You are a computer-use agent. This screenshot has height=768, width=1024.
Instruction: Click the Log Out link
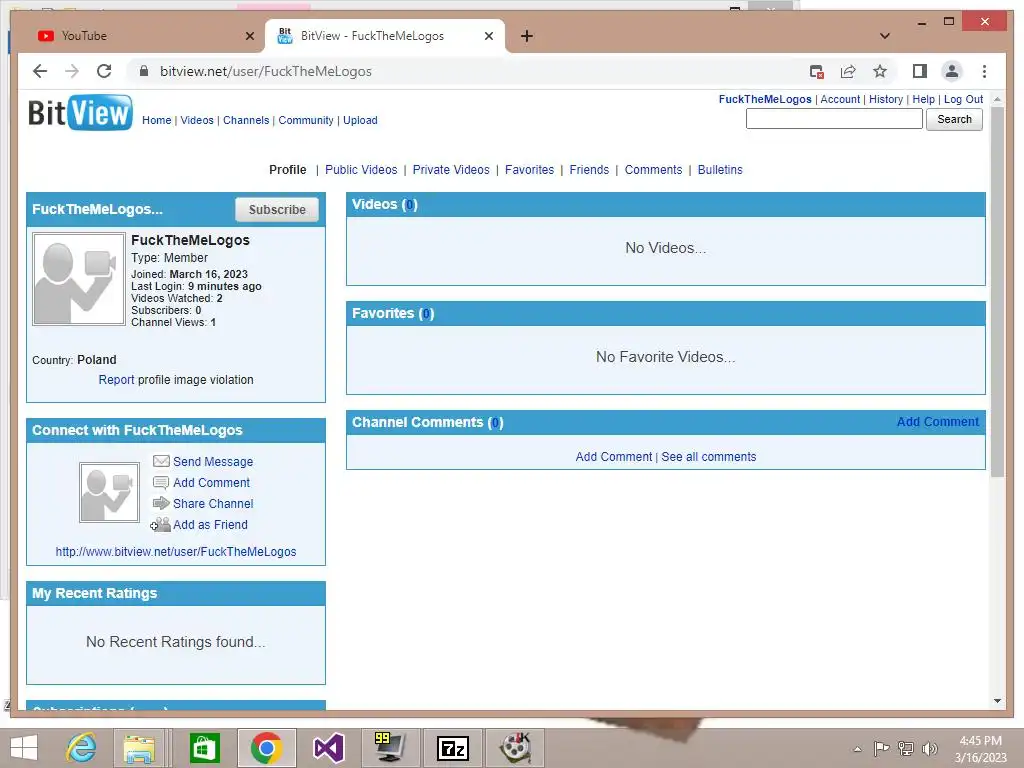(x=963, y=99)
